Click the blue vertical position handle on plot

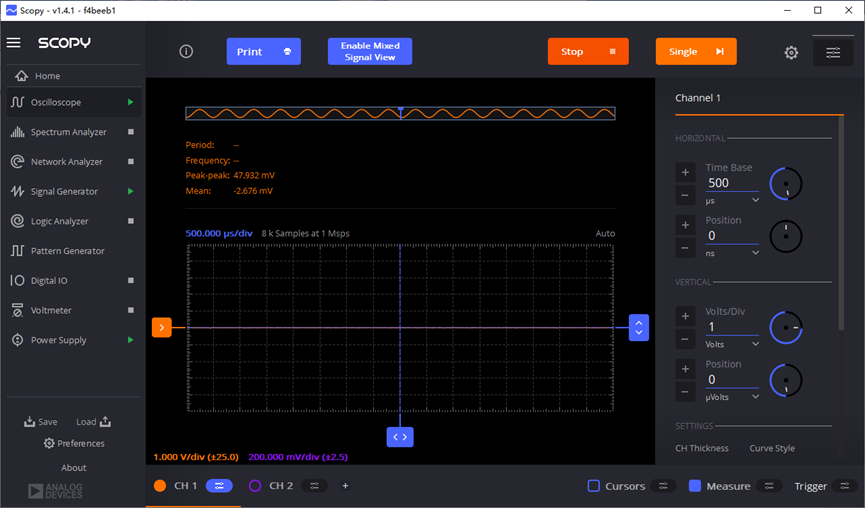(639, 328)
